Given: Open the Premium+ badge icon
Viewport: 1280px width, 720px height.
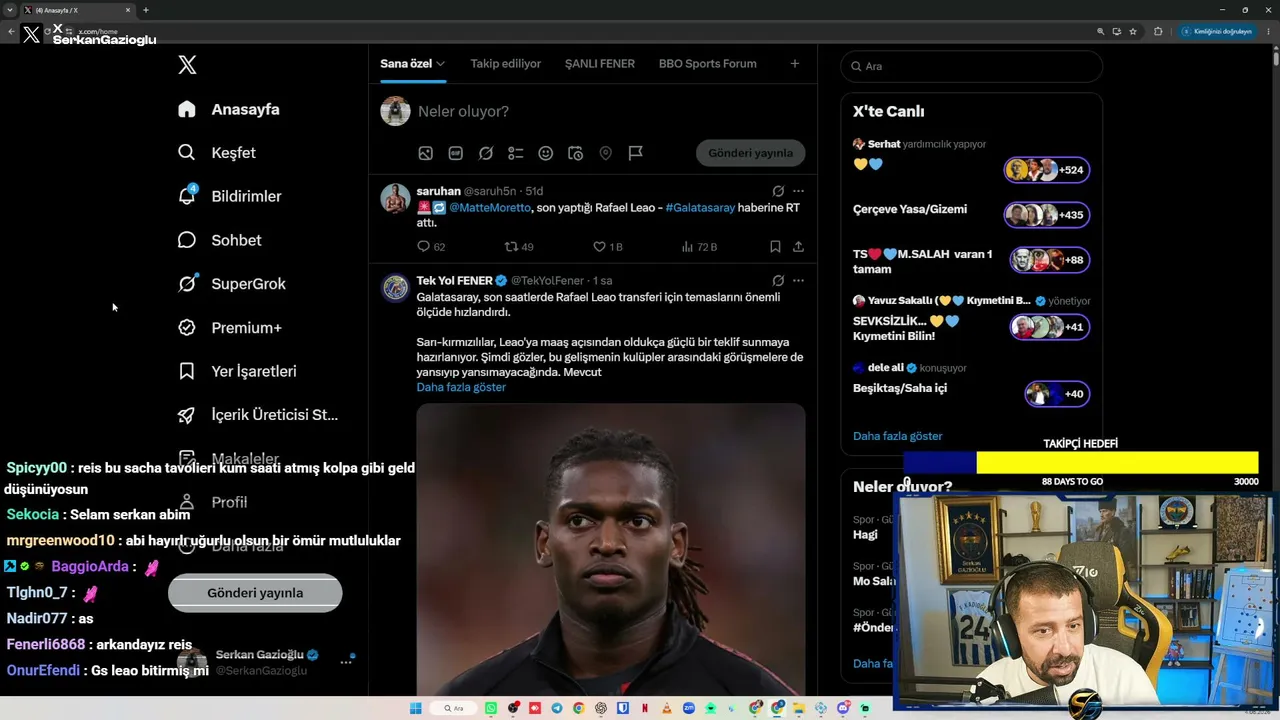Looking at the screenshot, I should 187,327.
